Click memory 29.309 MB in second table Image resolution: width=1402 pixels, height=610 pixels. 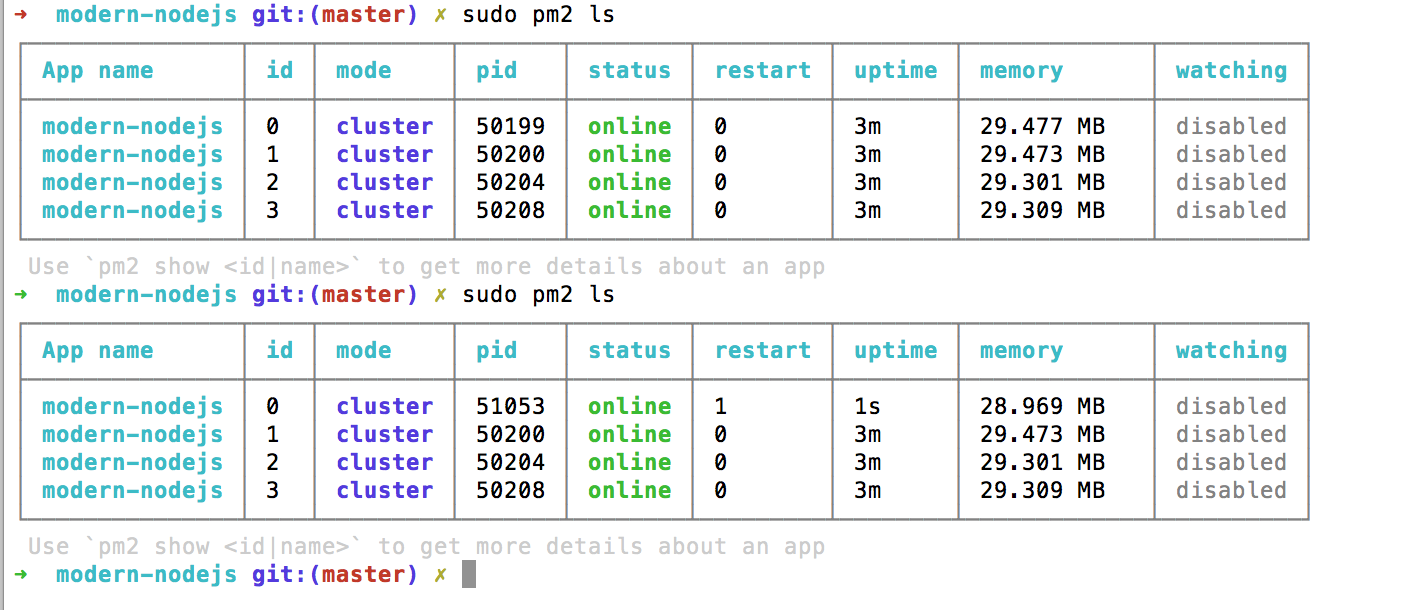point(1042,490)
